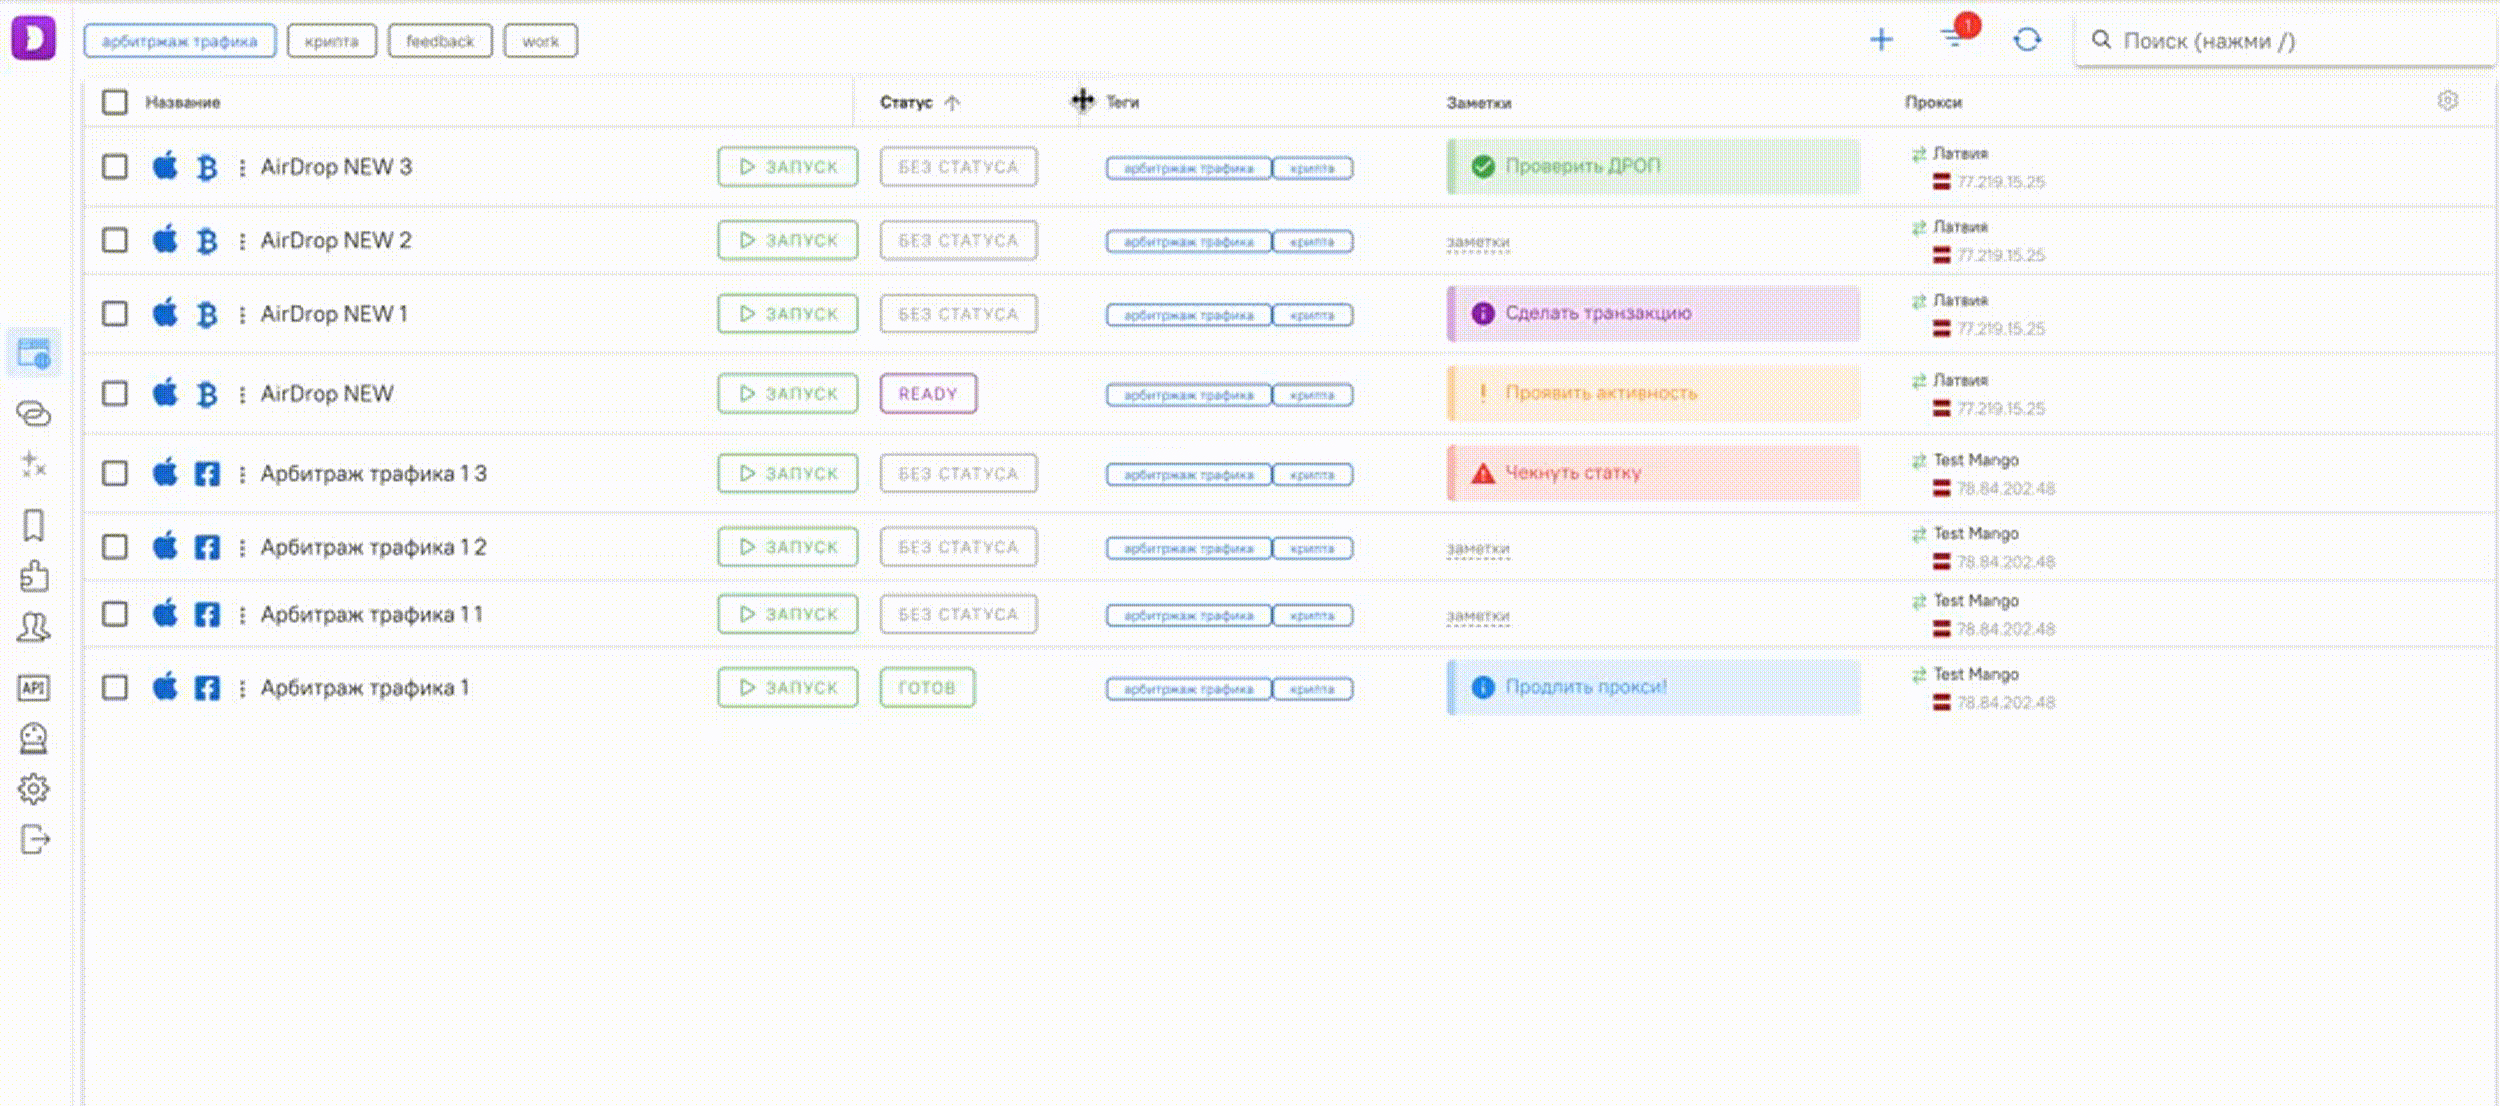Click the plus icon to create profile
Viewport: 2500px width, 1106px height.
point(1881,40)
